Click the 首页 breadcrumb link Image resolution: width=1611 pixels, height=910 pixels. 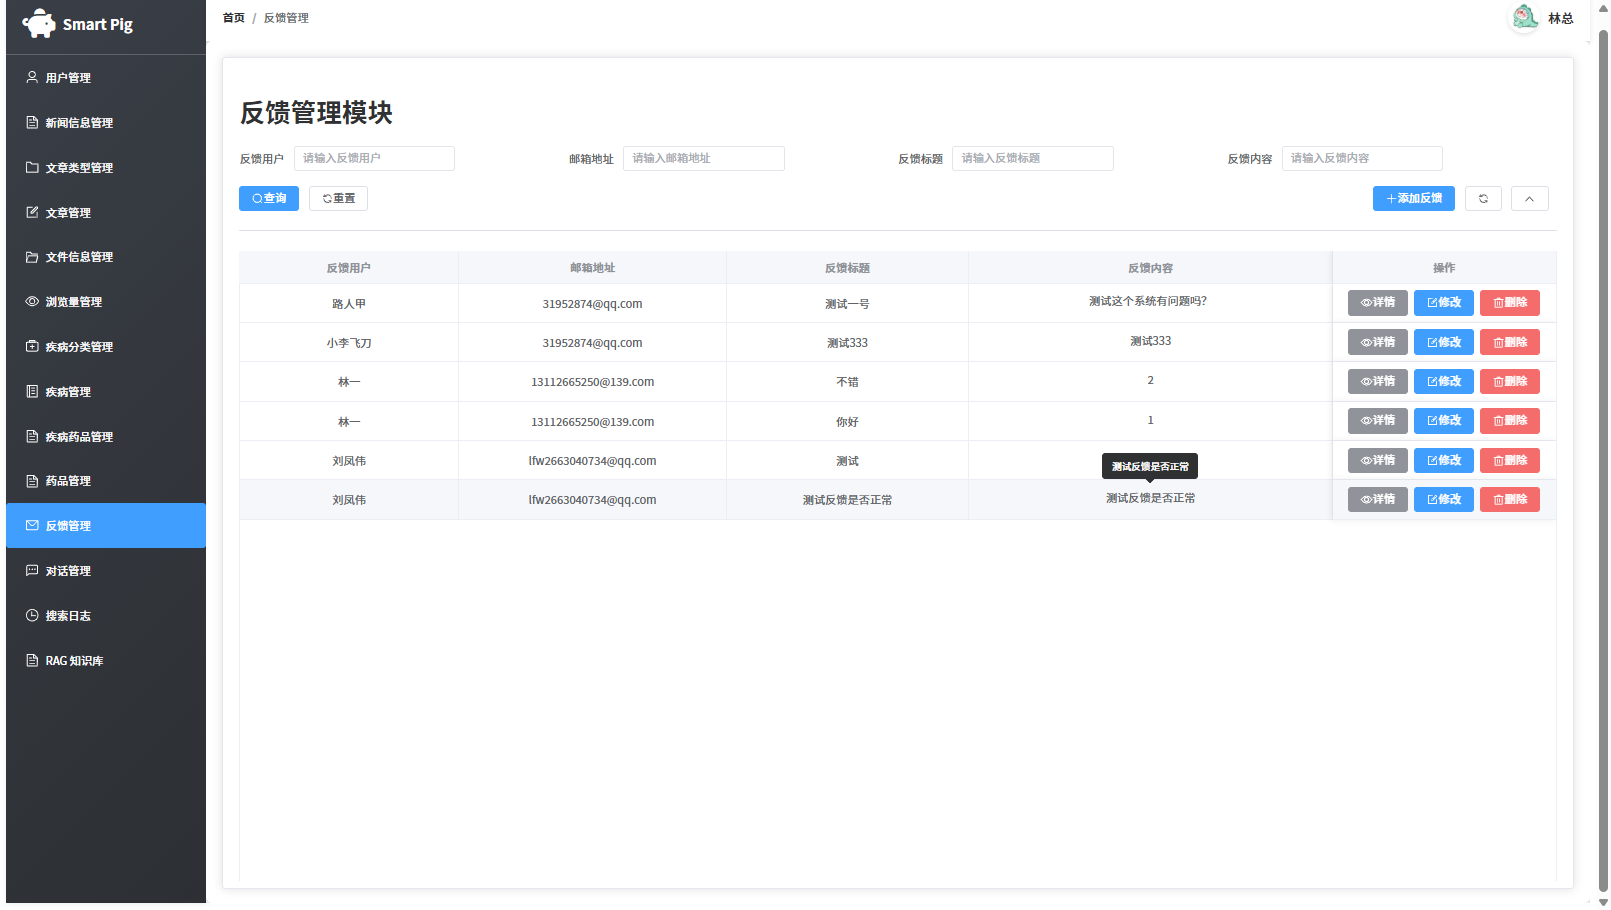coord(233,18)
